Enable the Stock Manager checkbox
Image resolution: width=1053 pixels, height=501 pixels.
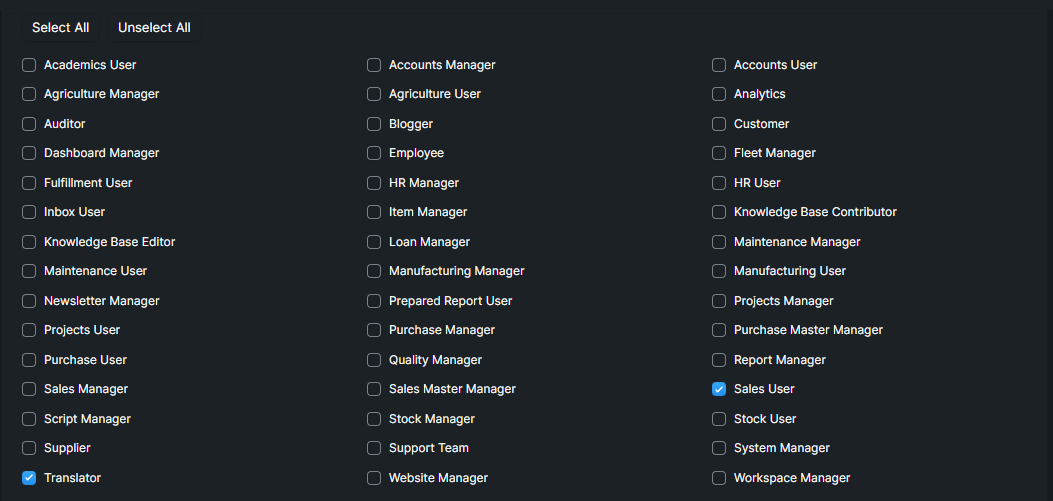coord(374,419)
